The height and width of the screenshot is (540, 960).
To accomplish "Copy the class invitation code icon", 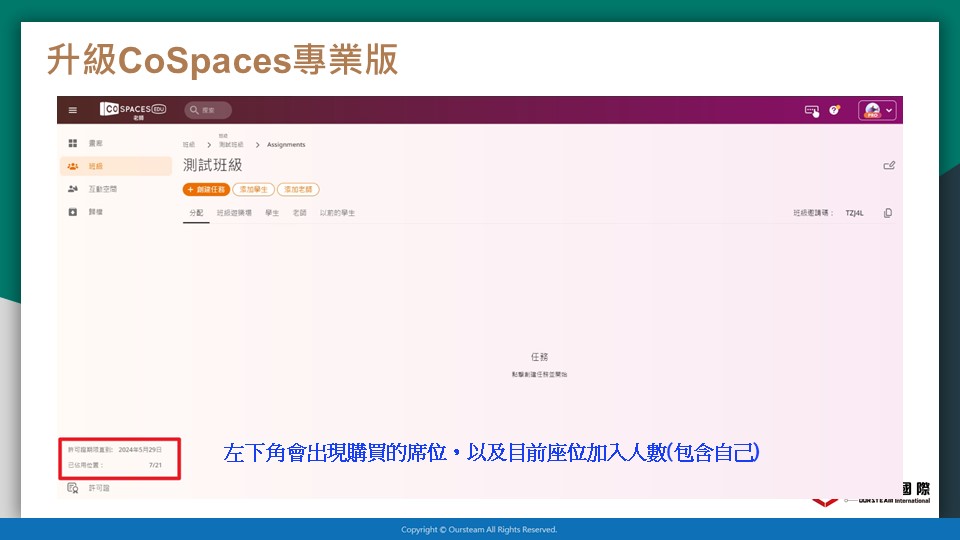I will 888,213.
